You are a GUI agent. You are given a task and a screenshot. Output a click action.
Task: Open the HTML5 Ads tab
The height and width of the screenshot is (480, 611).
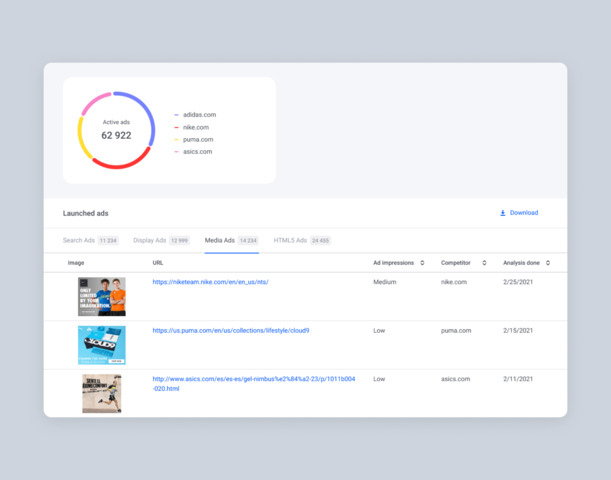point(302,240)
